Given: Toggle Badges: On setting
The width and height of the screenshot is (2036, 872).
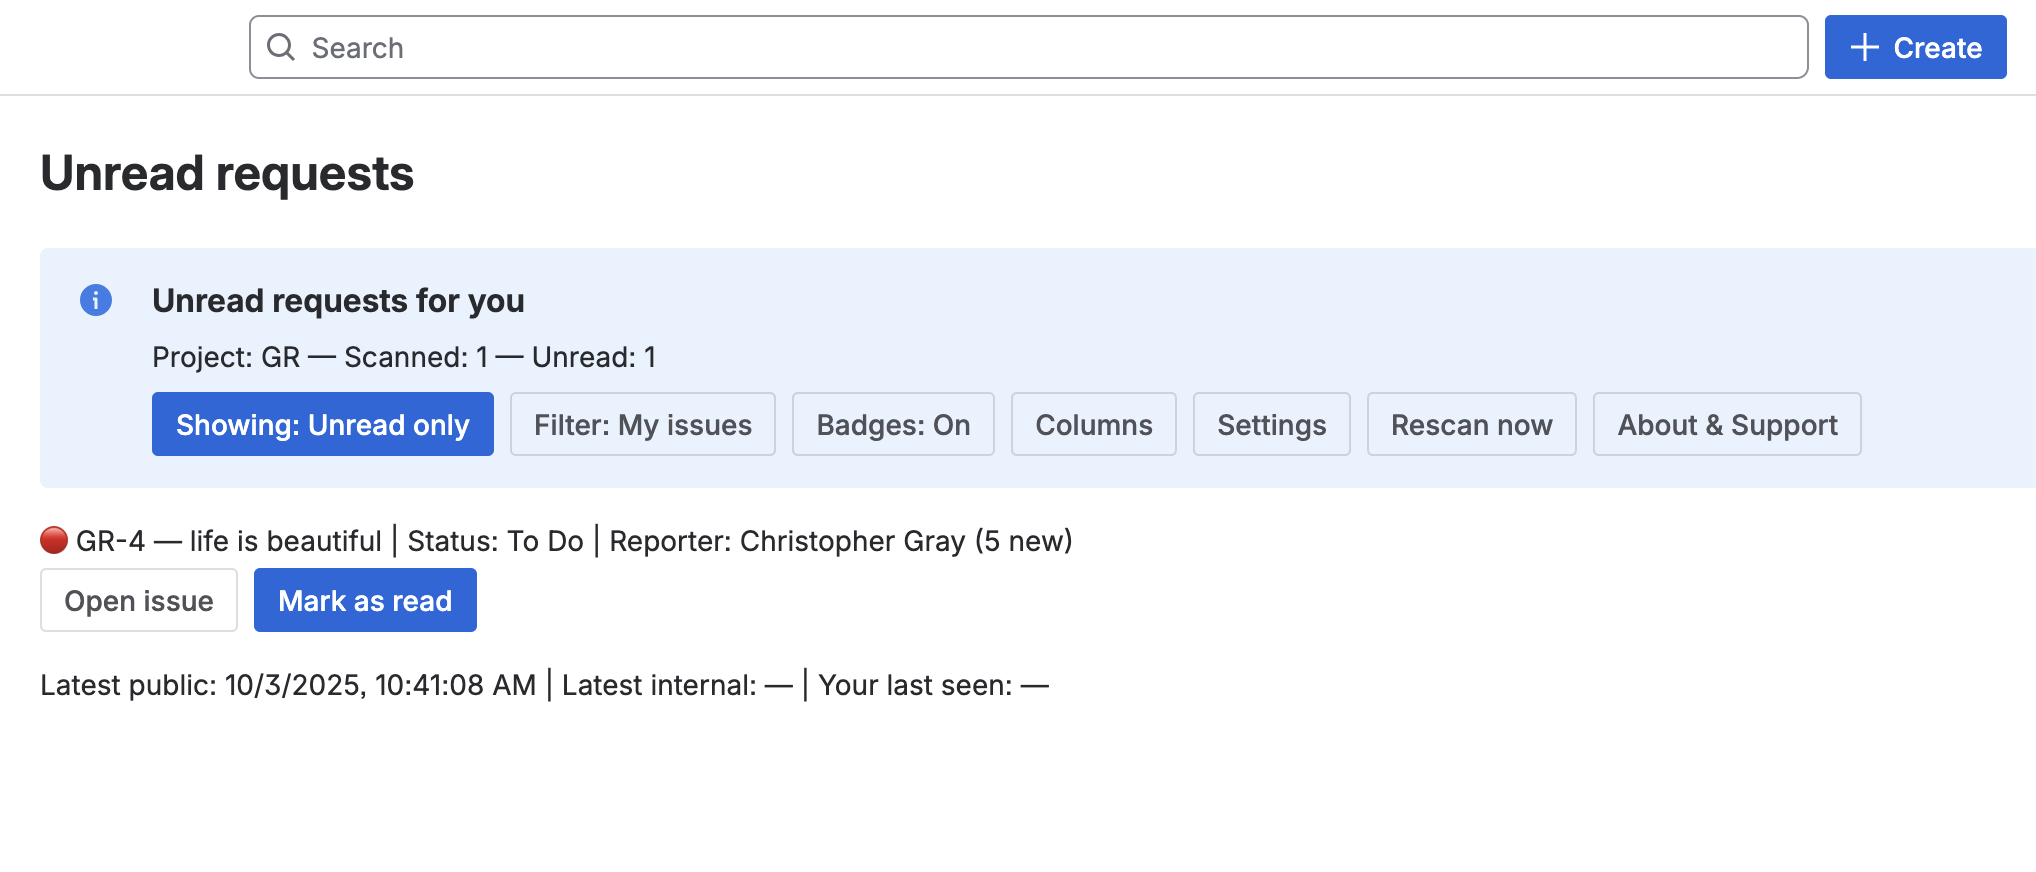Looking at the screenshot, I should [x=893, y=425].
